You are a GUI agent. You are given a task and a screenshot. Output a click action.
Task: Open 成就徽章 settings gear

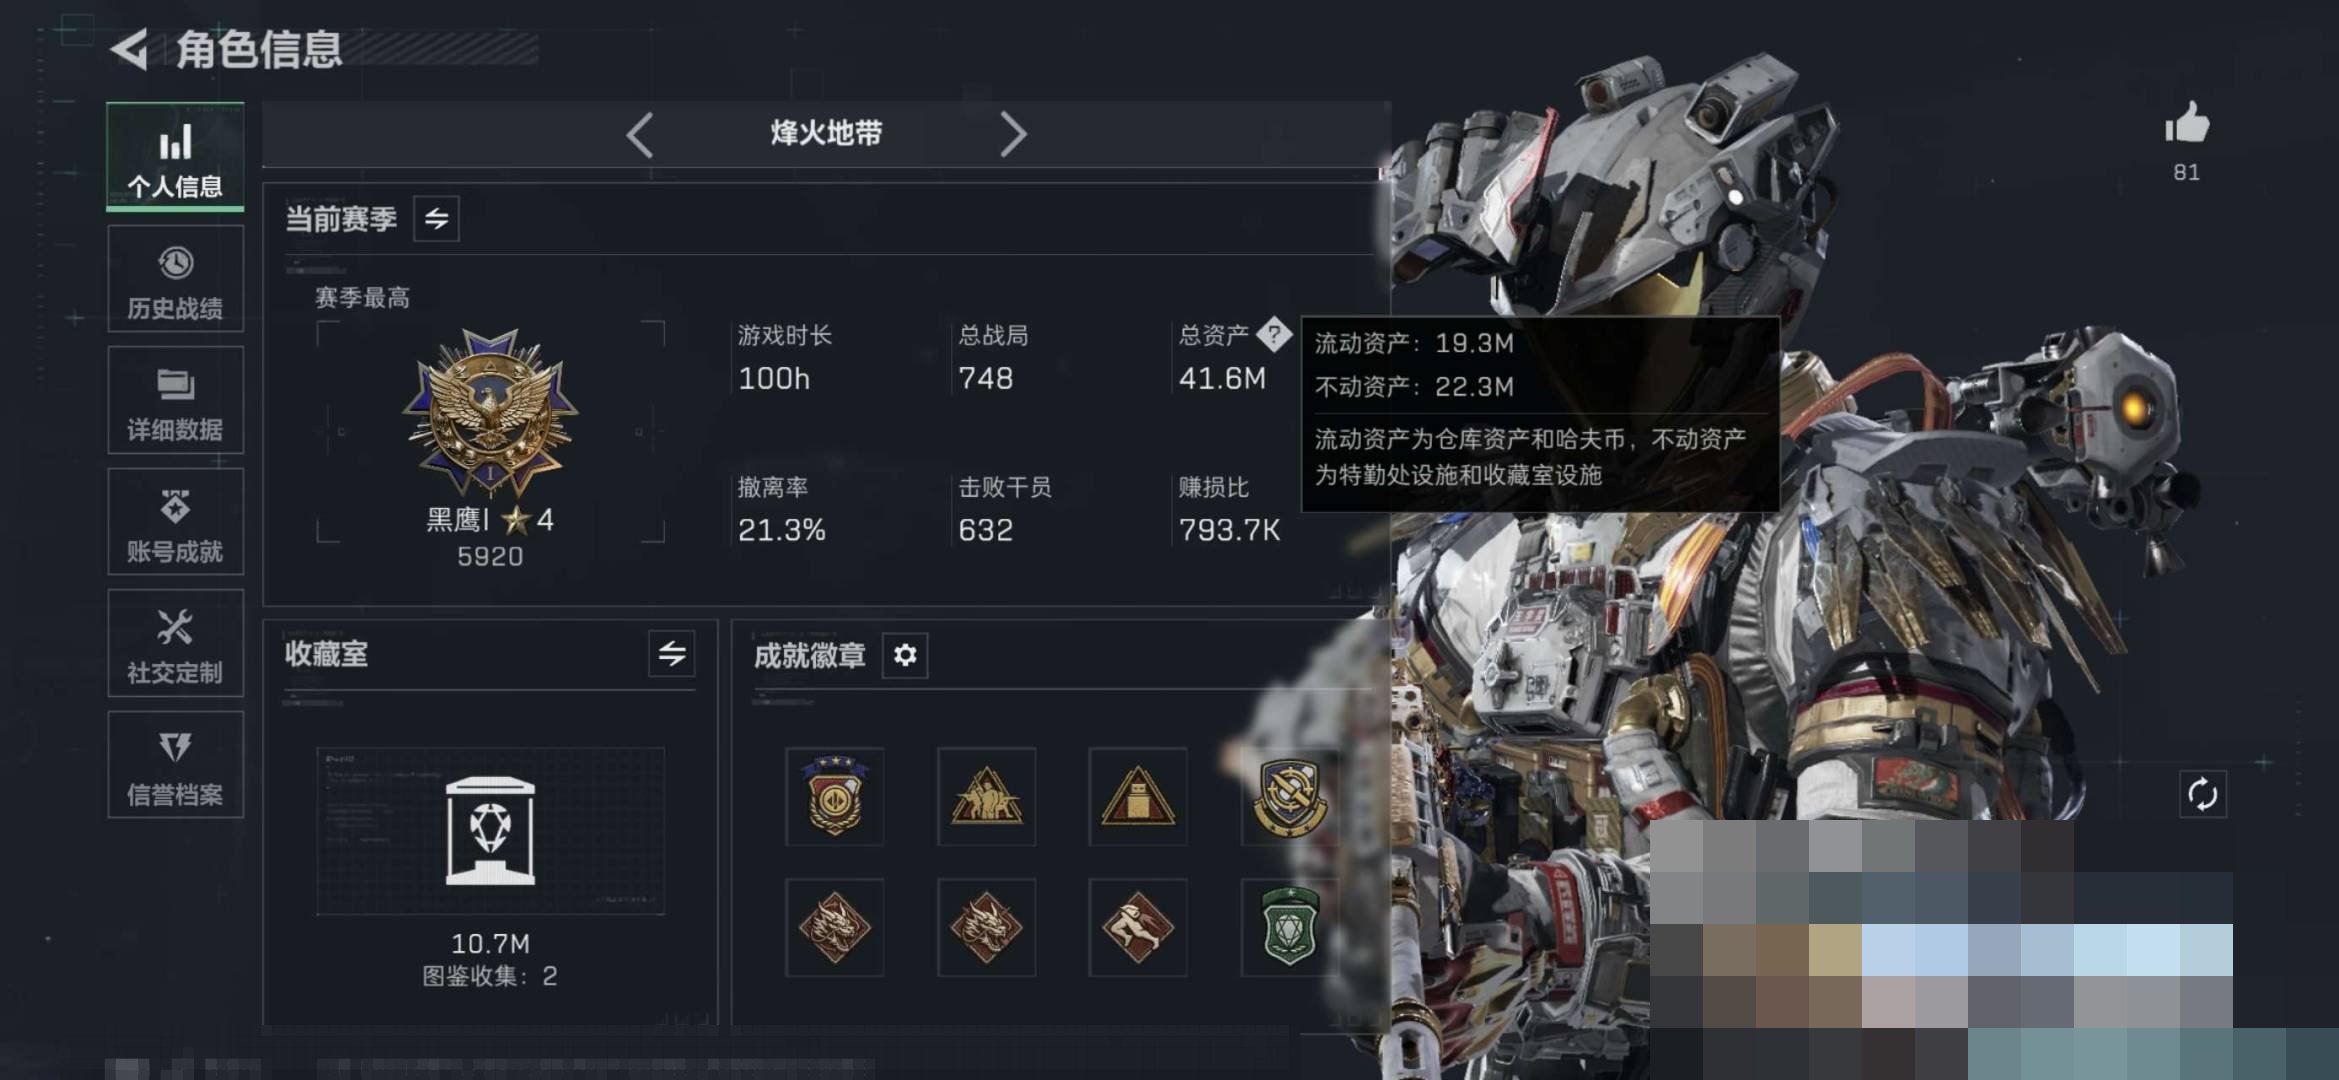coord(905,655)
